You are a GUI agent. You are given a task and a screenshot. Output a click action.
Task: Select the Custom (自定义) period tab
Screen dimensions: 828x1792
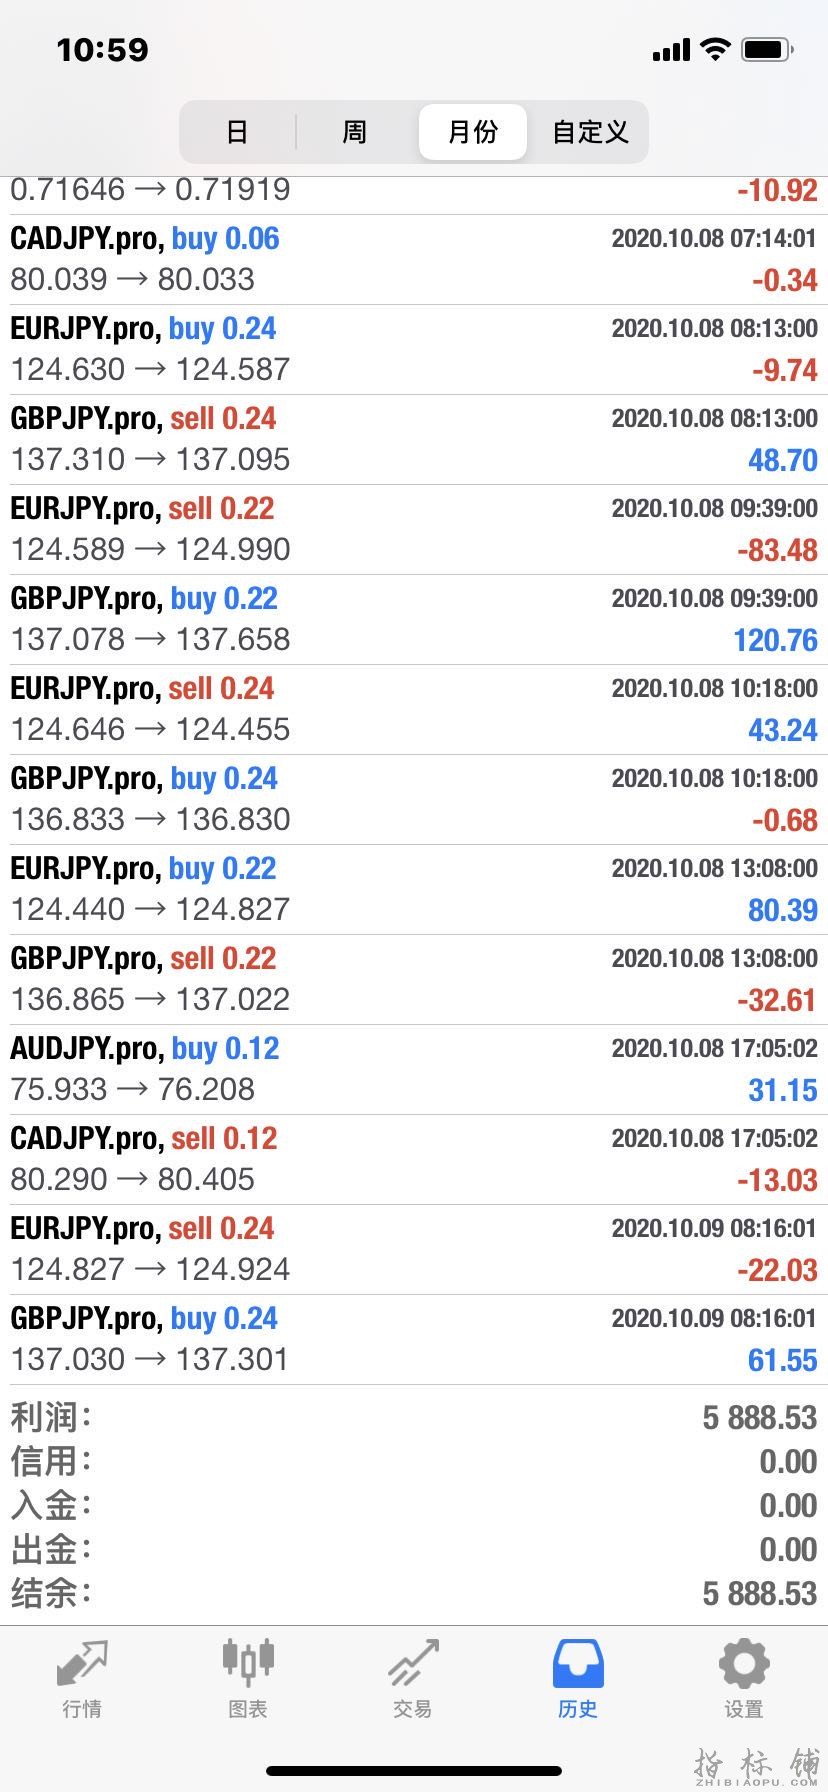590,131
